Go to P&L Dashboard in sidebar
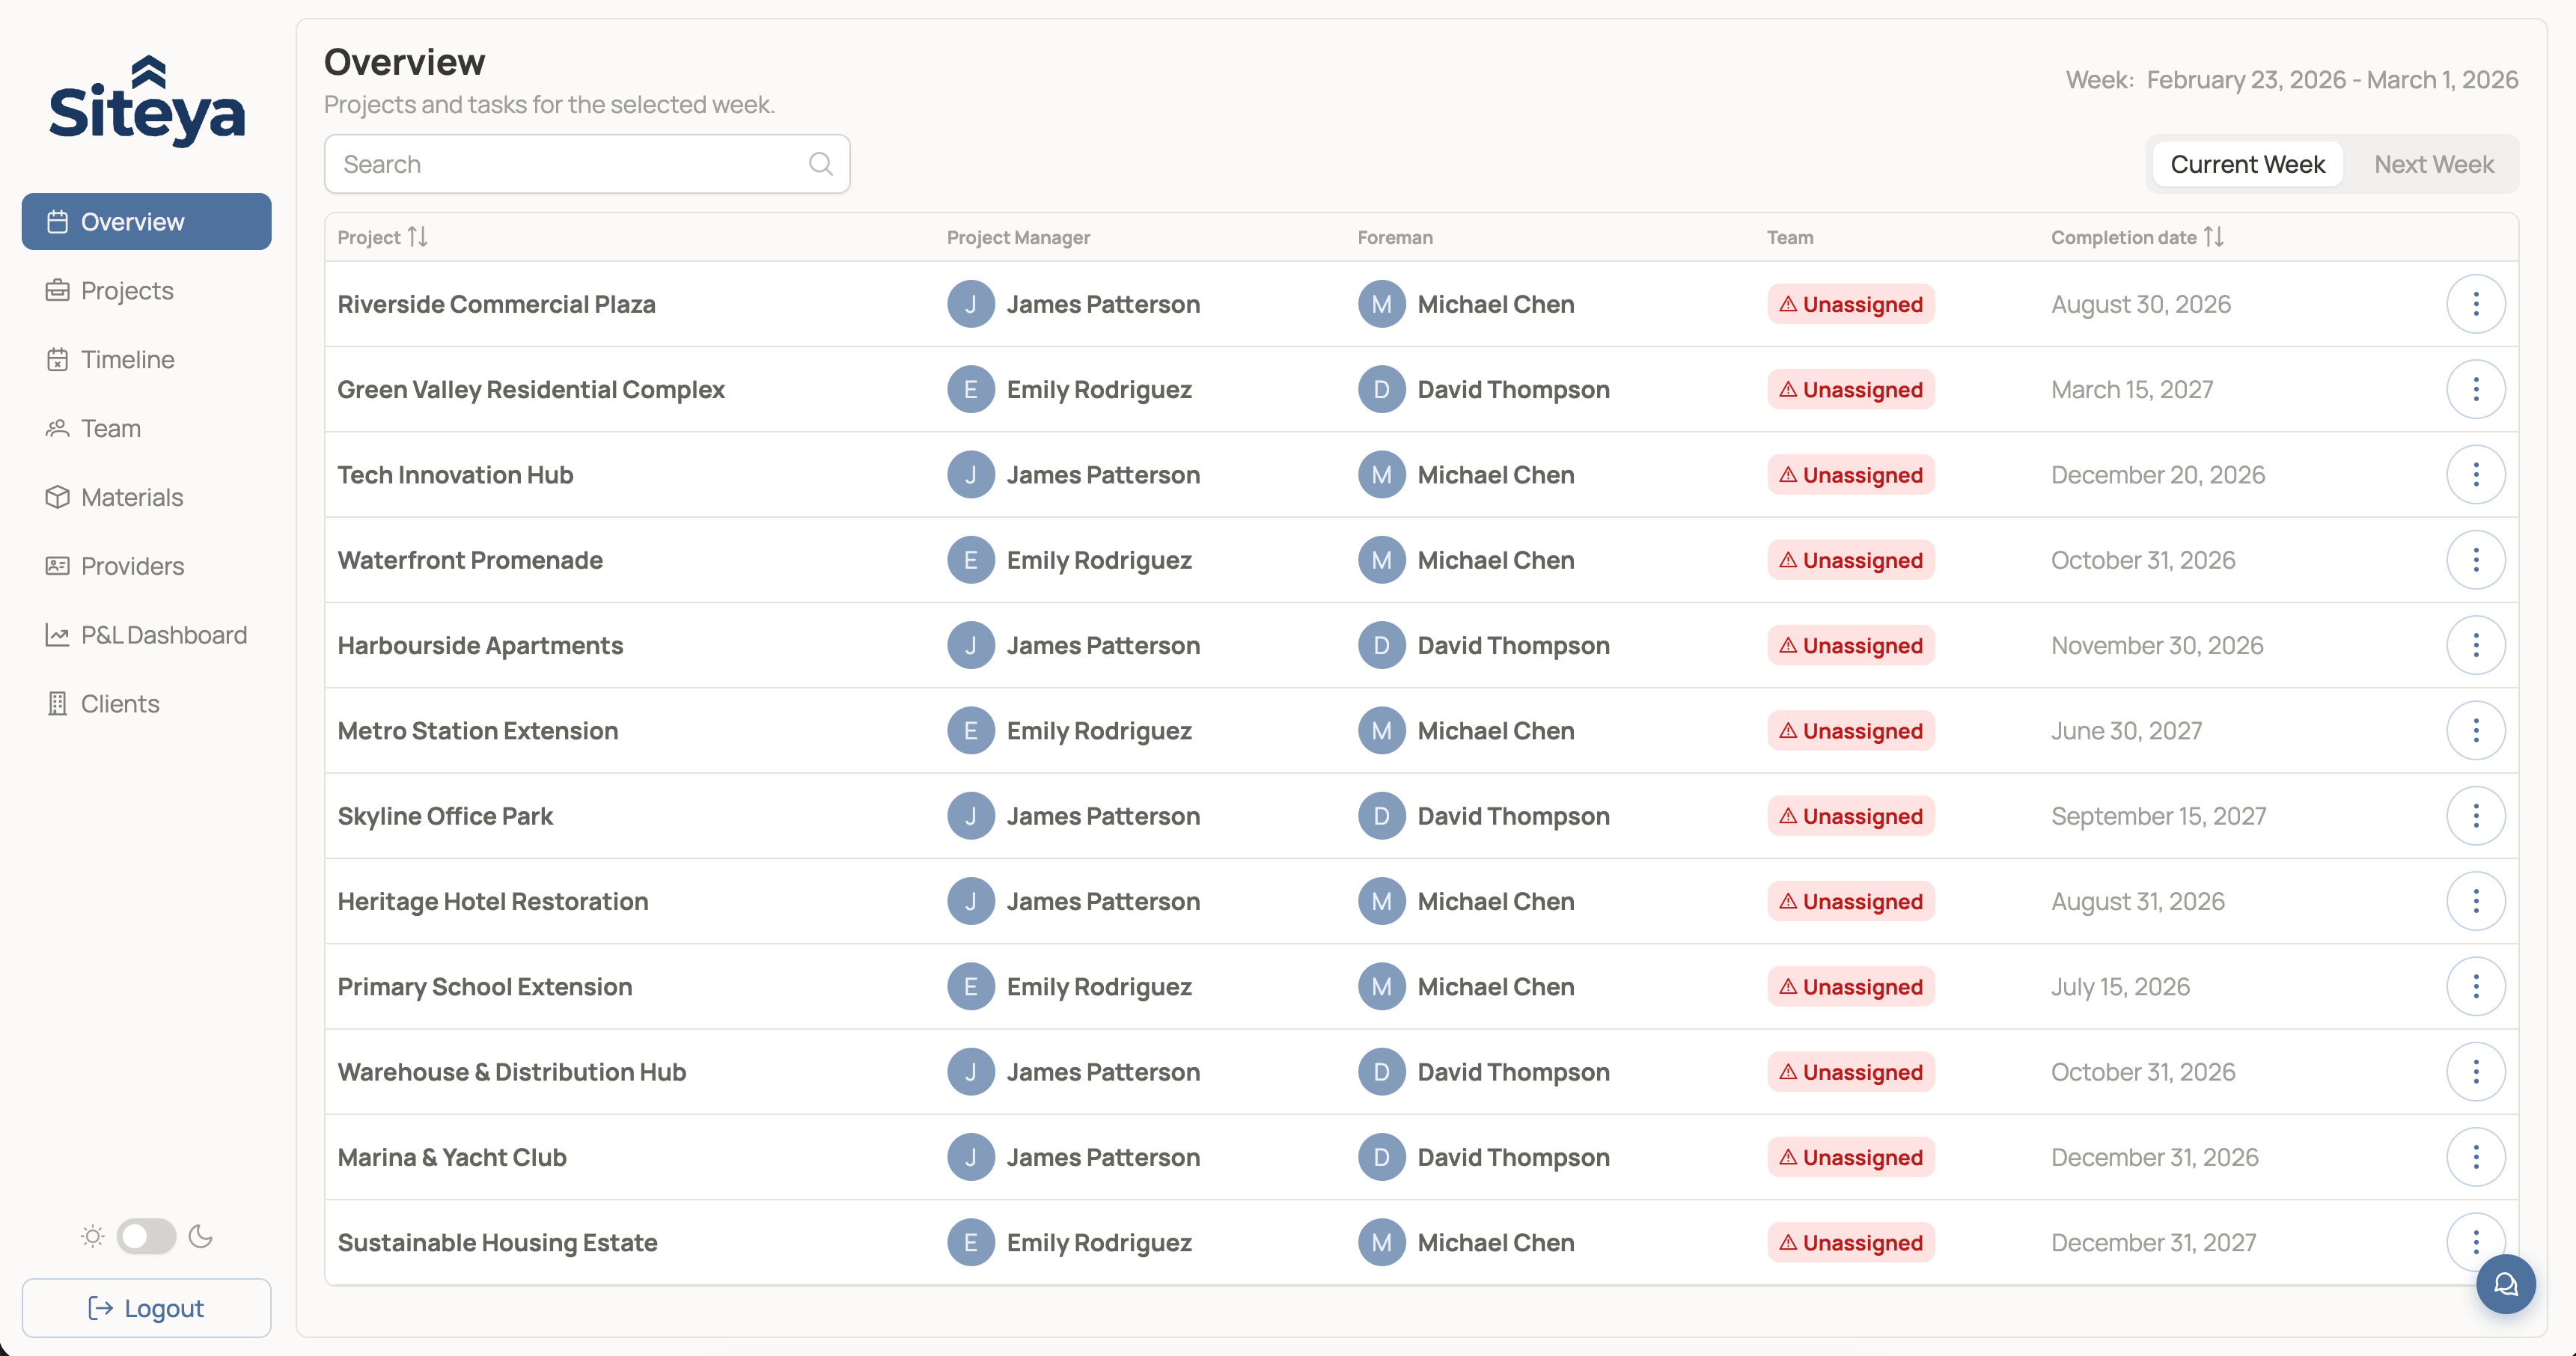Viewport: 2576px width, 1356px height. (163, 635)
